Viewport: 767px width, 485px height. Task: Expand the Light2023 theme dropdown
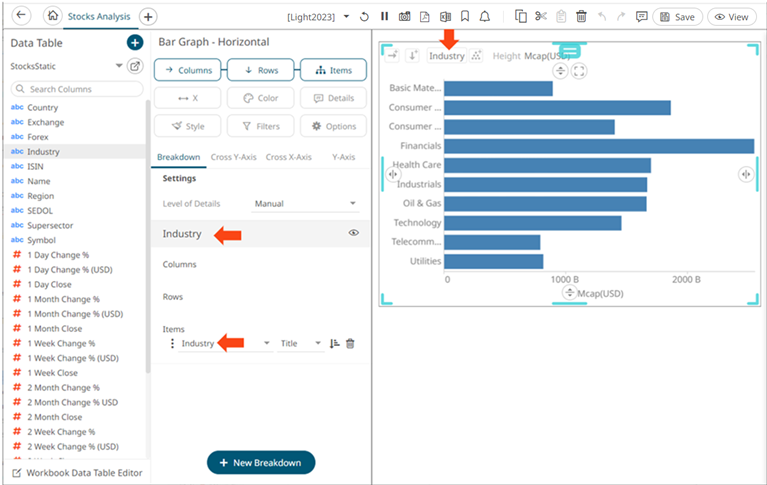pyautogui.click(x=346, y=17)
